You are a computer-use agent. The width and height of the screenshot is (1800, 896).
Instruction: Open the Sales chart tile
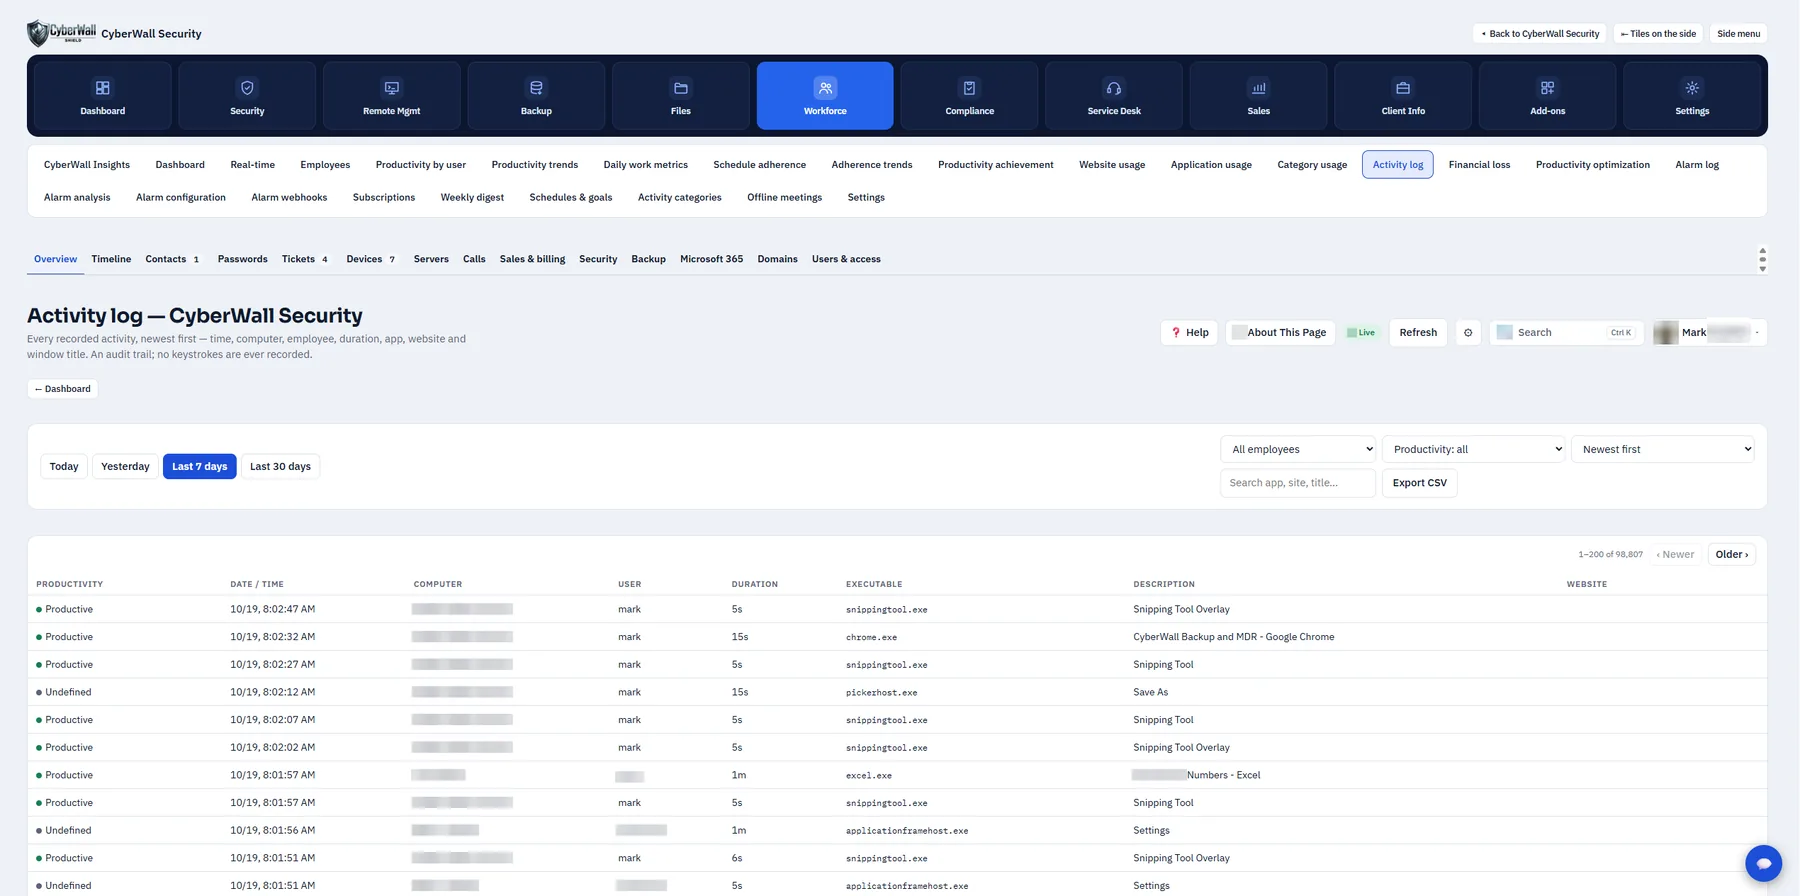click(x=1259, y=96)
